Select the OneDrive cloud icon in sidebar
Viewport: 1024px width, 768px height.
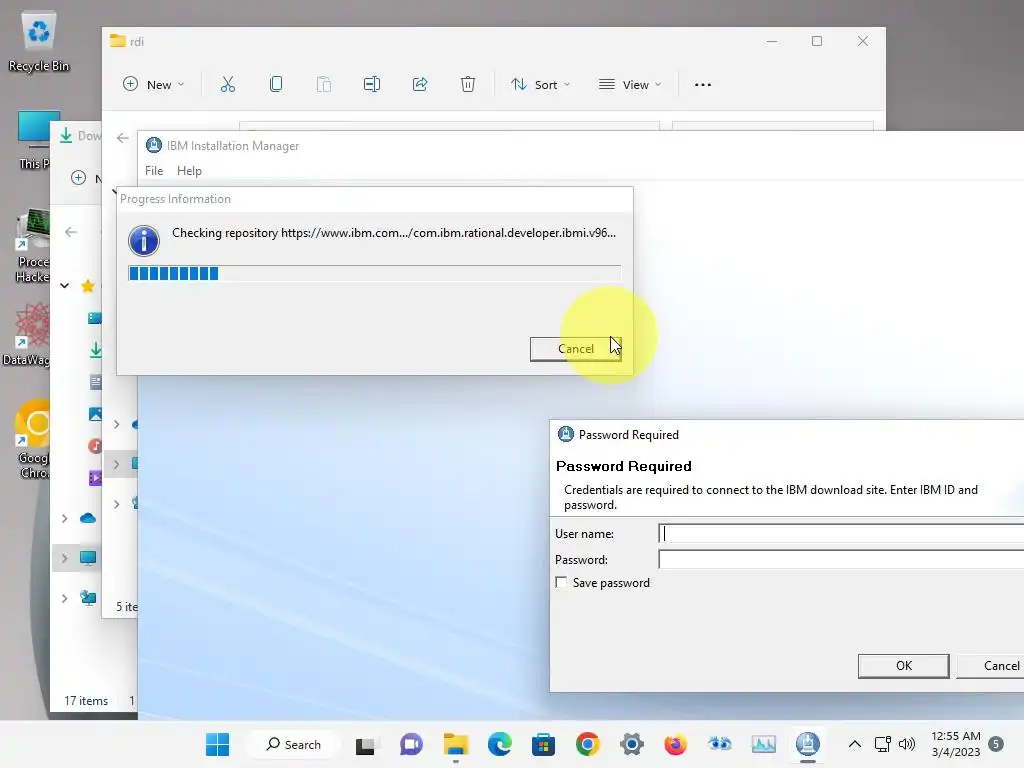point(88,519)
